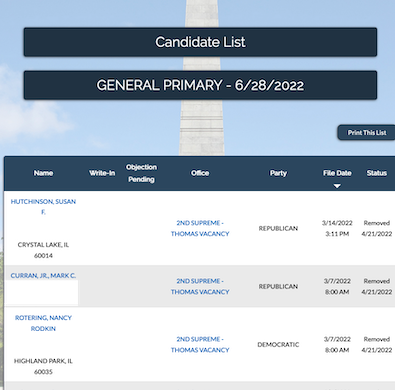This screenshot has width=395, height=390.
Task: Open Curran's 2ND SUPREME - THOMAS VACANCY office link
Action: (x=200, y=286)
